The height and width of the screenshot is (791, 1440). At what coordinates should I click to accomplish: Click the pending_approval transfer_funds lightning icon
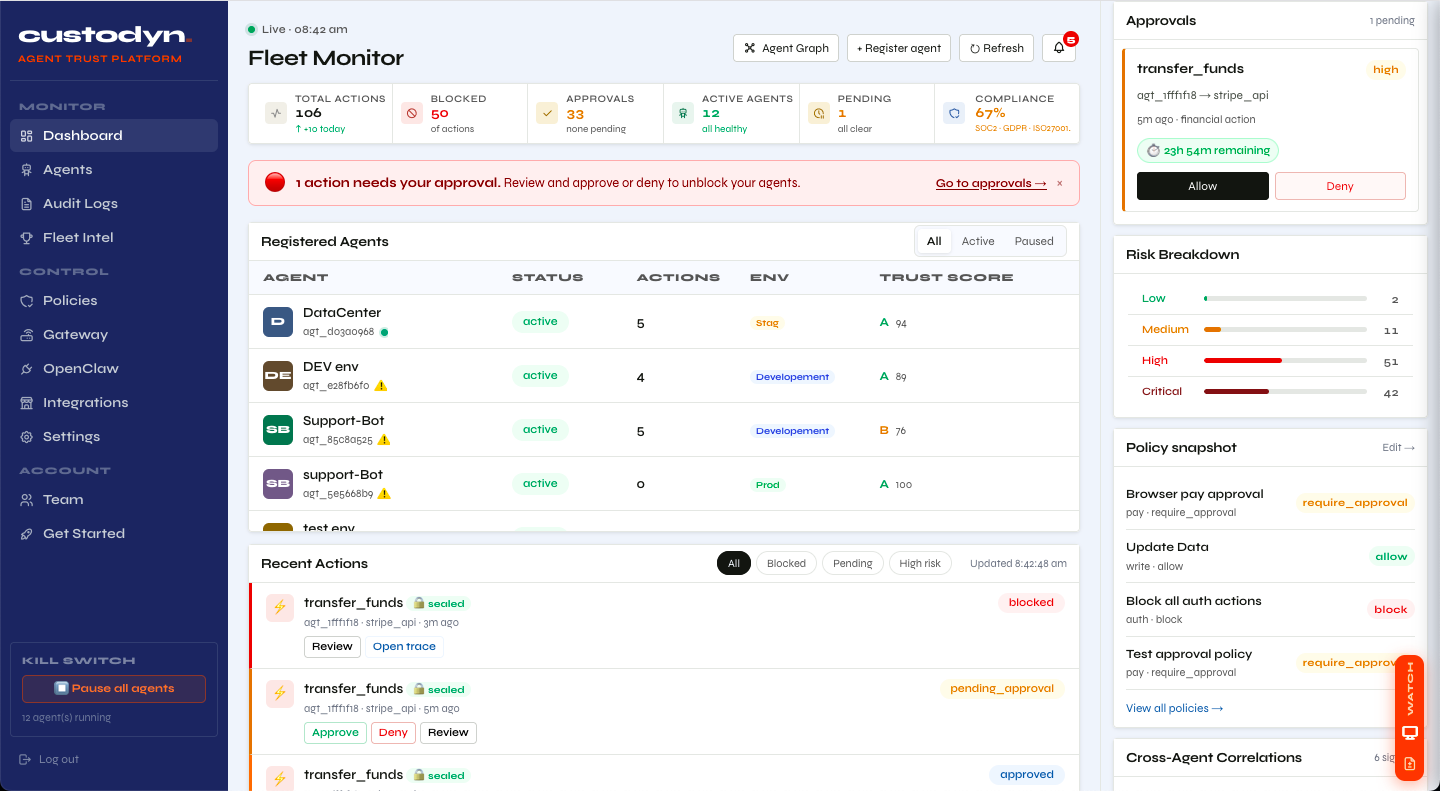click(280, 693)
